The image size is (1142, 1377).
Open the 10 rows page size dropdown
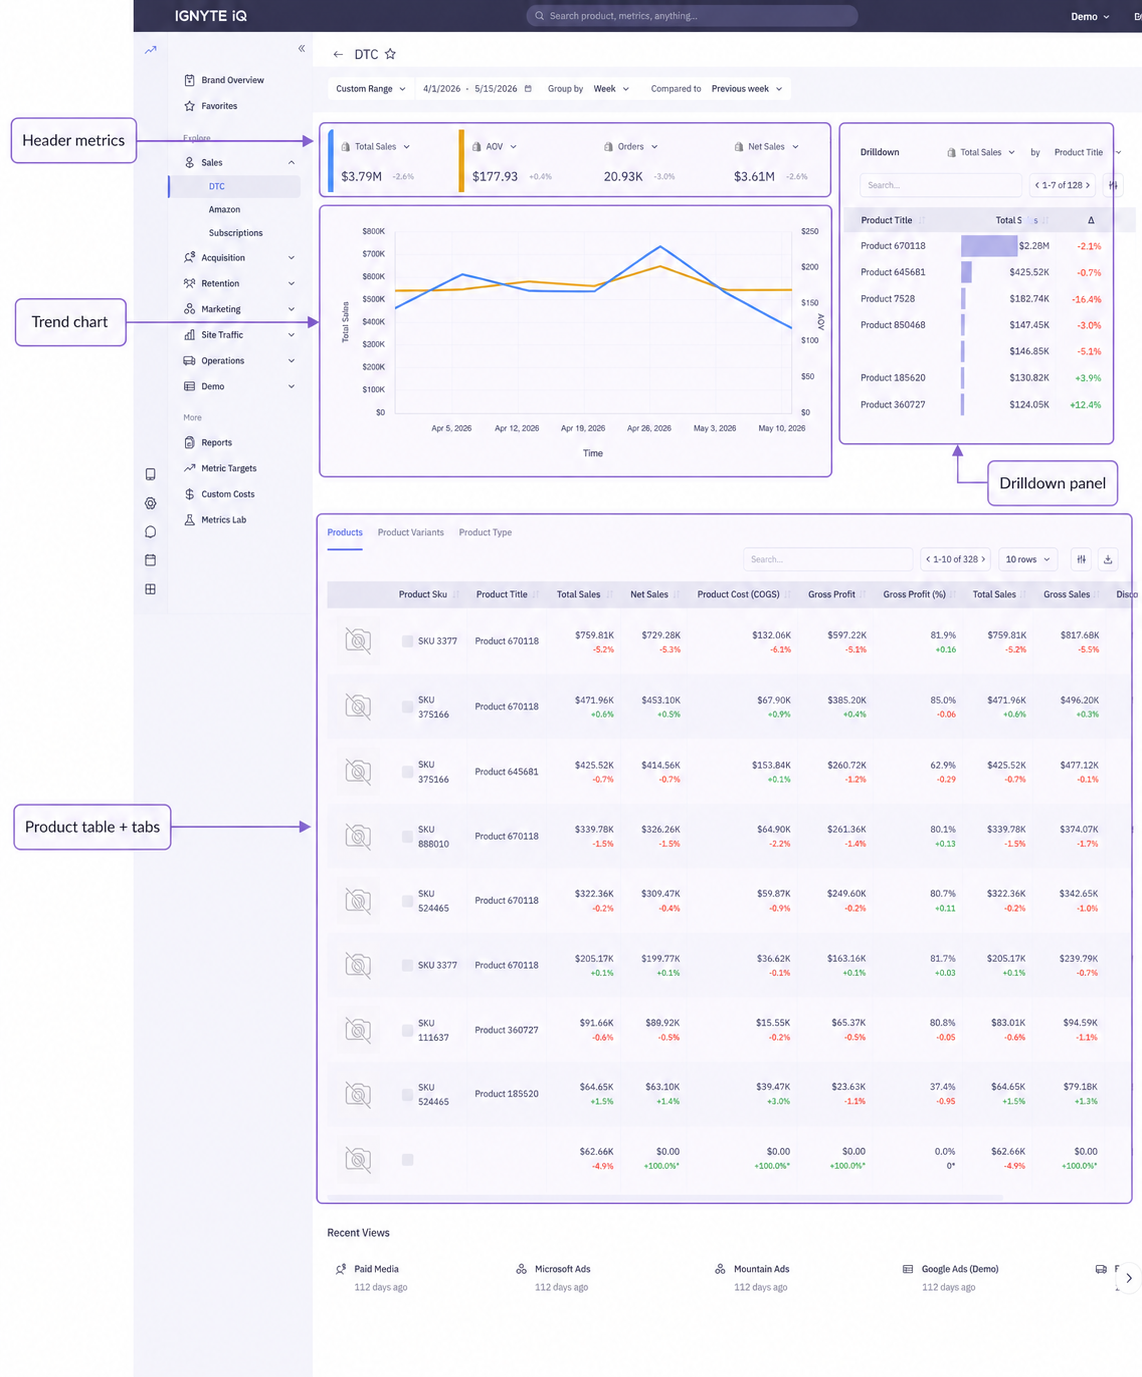(1027, 559)
